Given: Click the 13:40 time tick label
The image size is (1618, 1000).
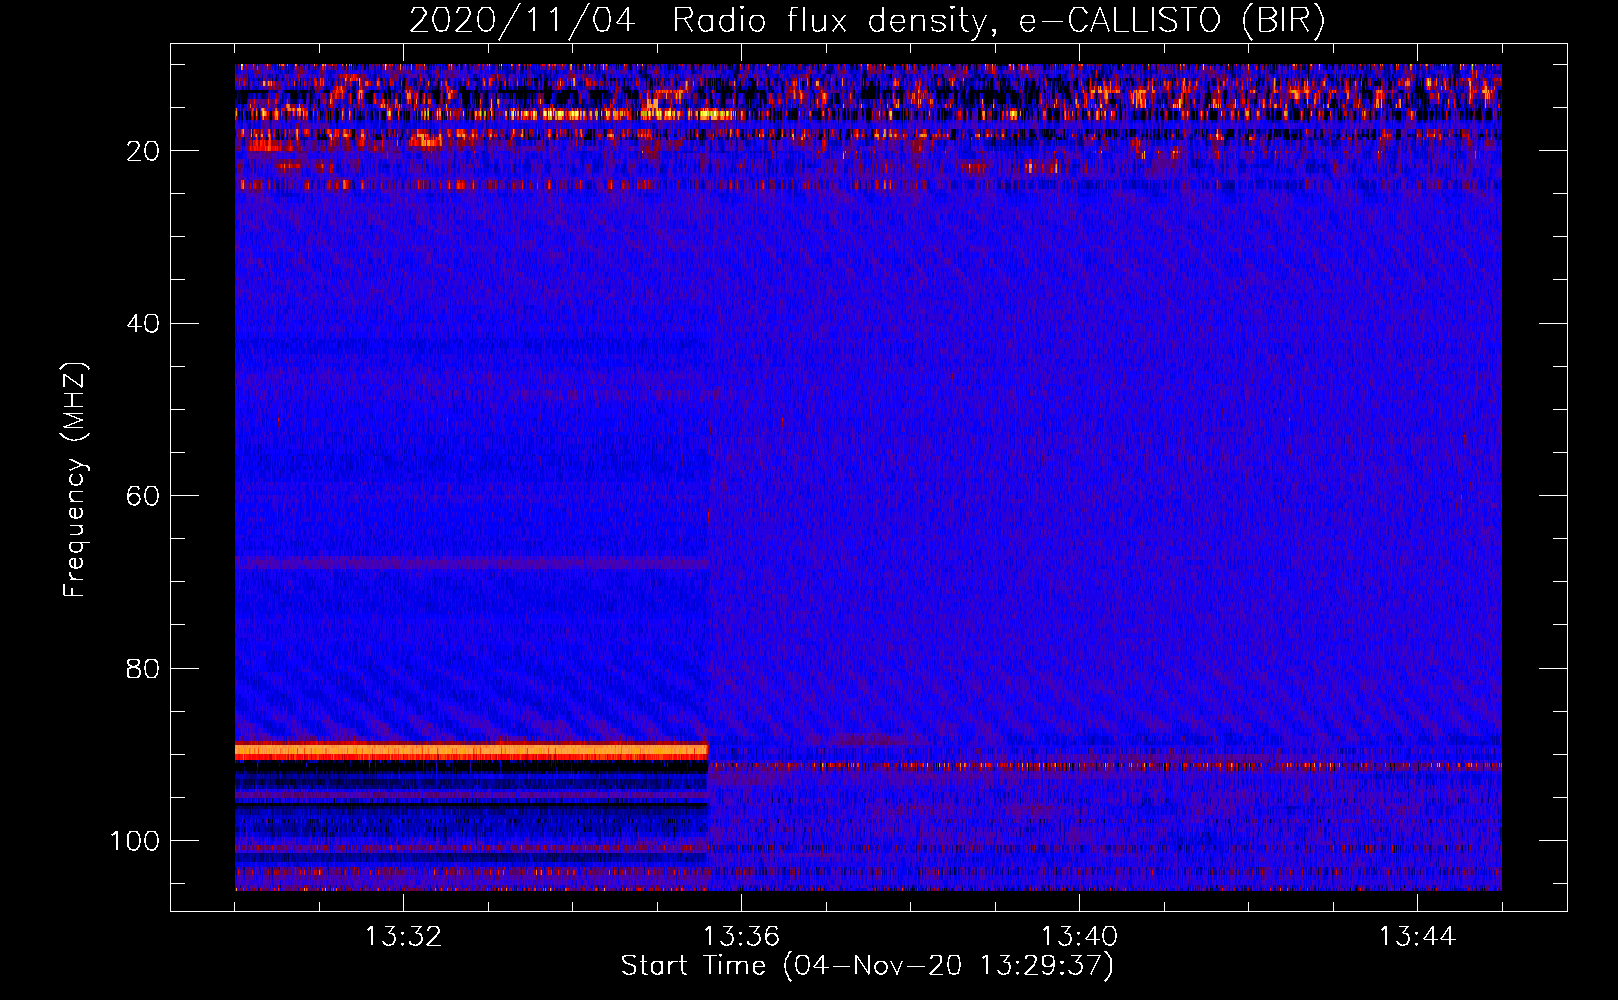Looking at the screenshot, I should tap(1079, 937).
